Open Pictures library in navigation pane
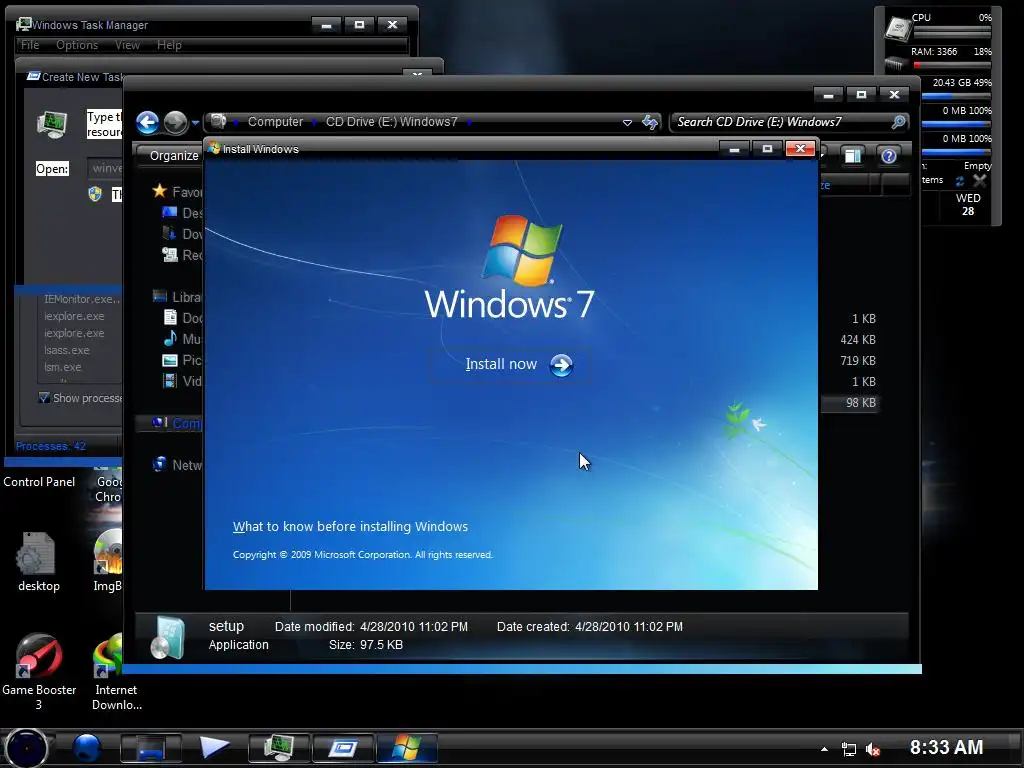Viewport: 1024px width, 768px height. coord(182,360)
